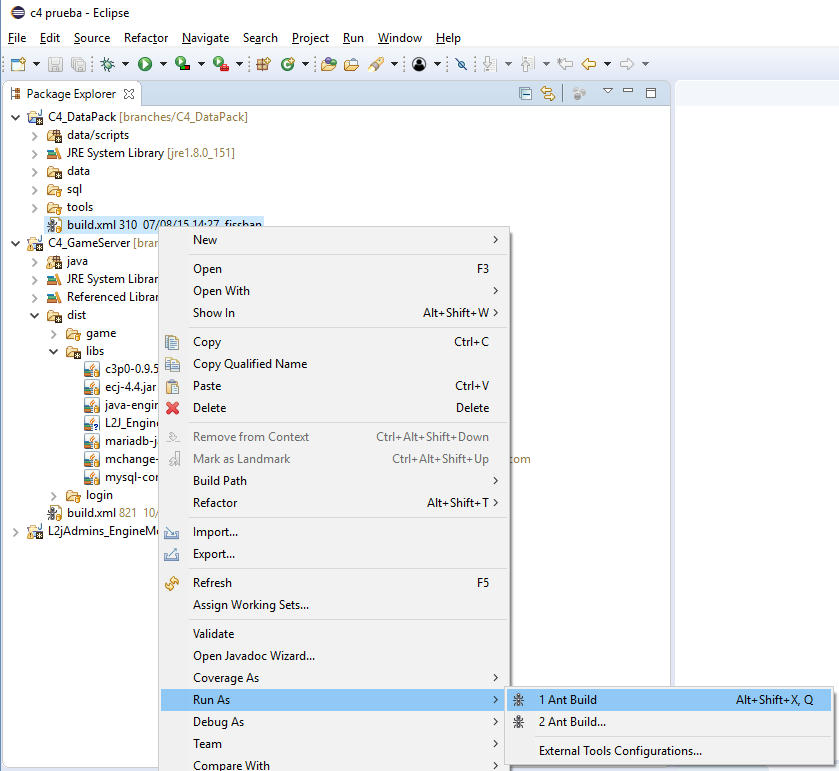
Task: Click the Save toolbar icon
Action: pyautogui.click(x=55, y=64)
